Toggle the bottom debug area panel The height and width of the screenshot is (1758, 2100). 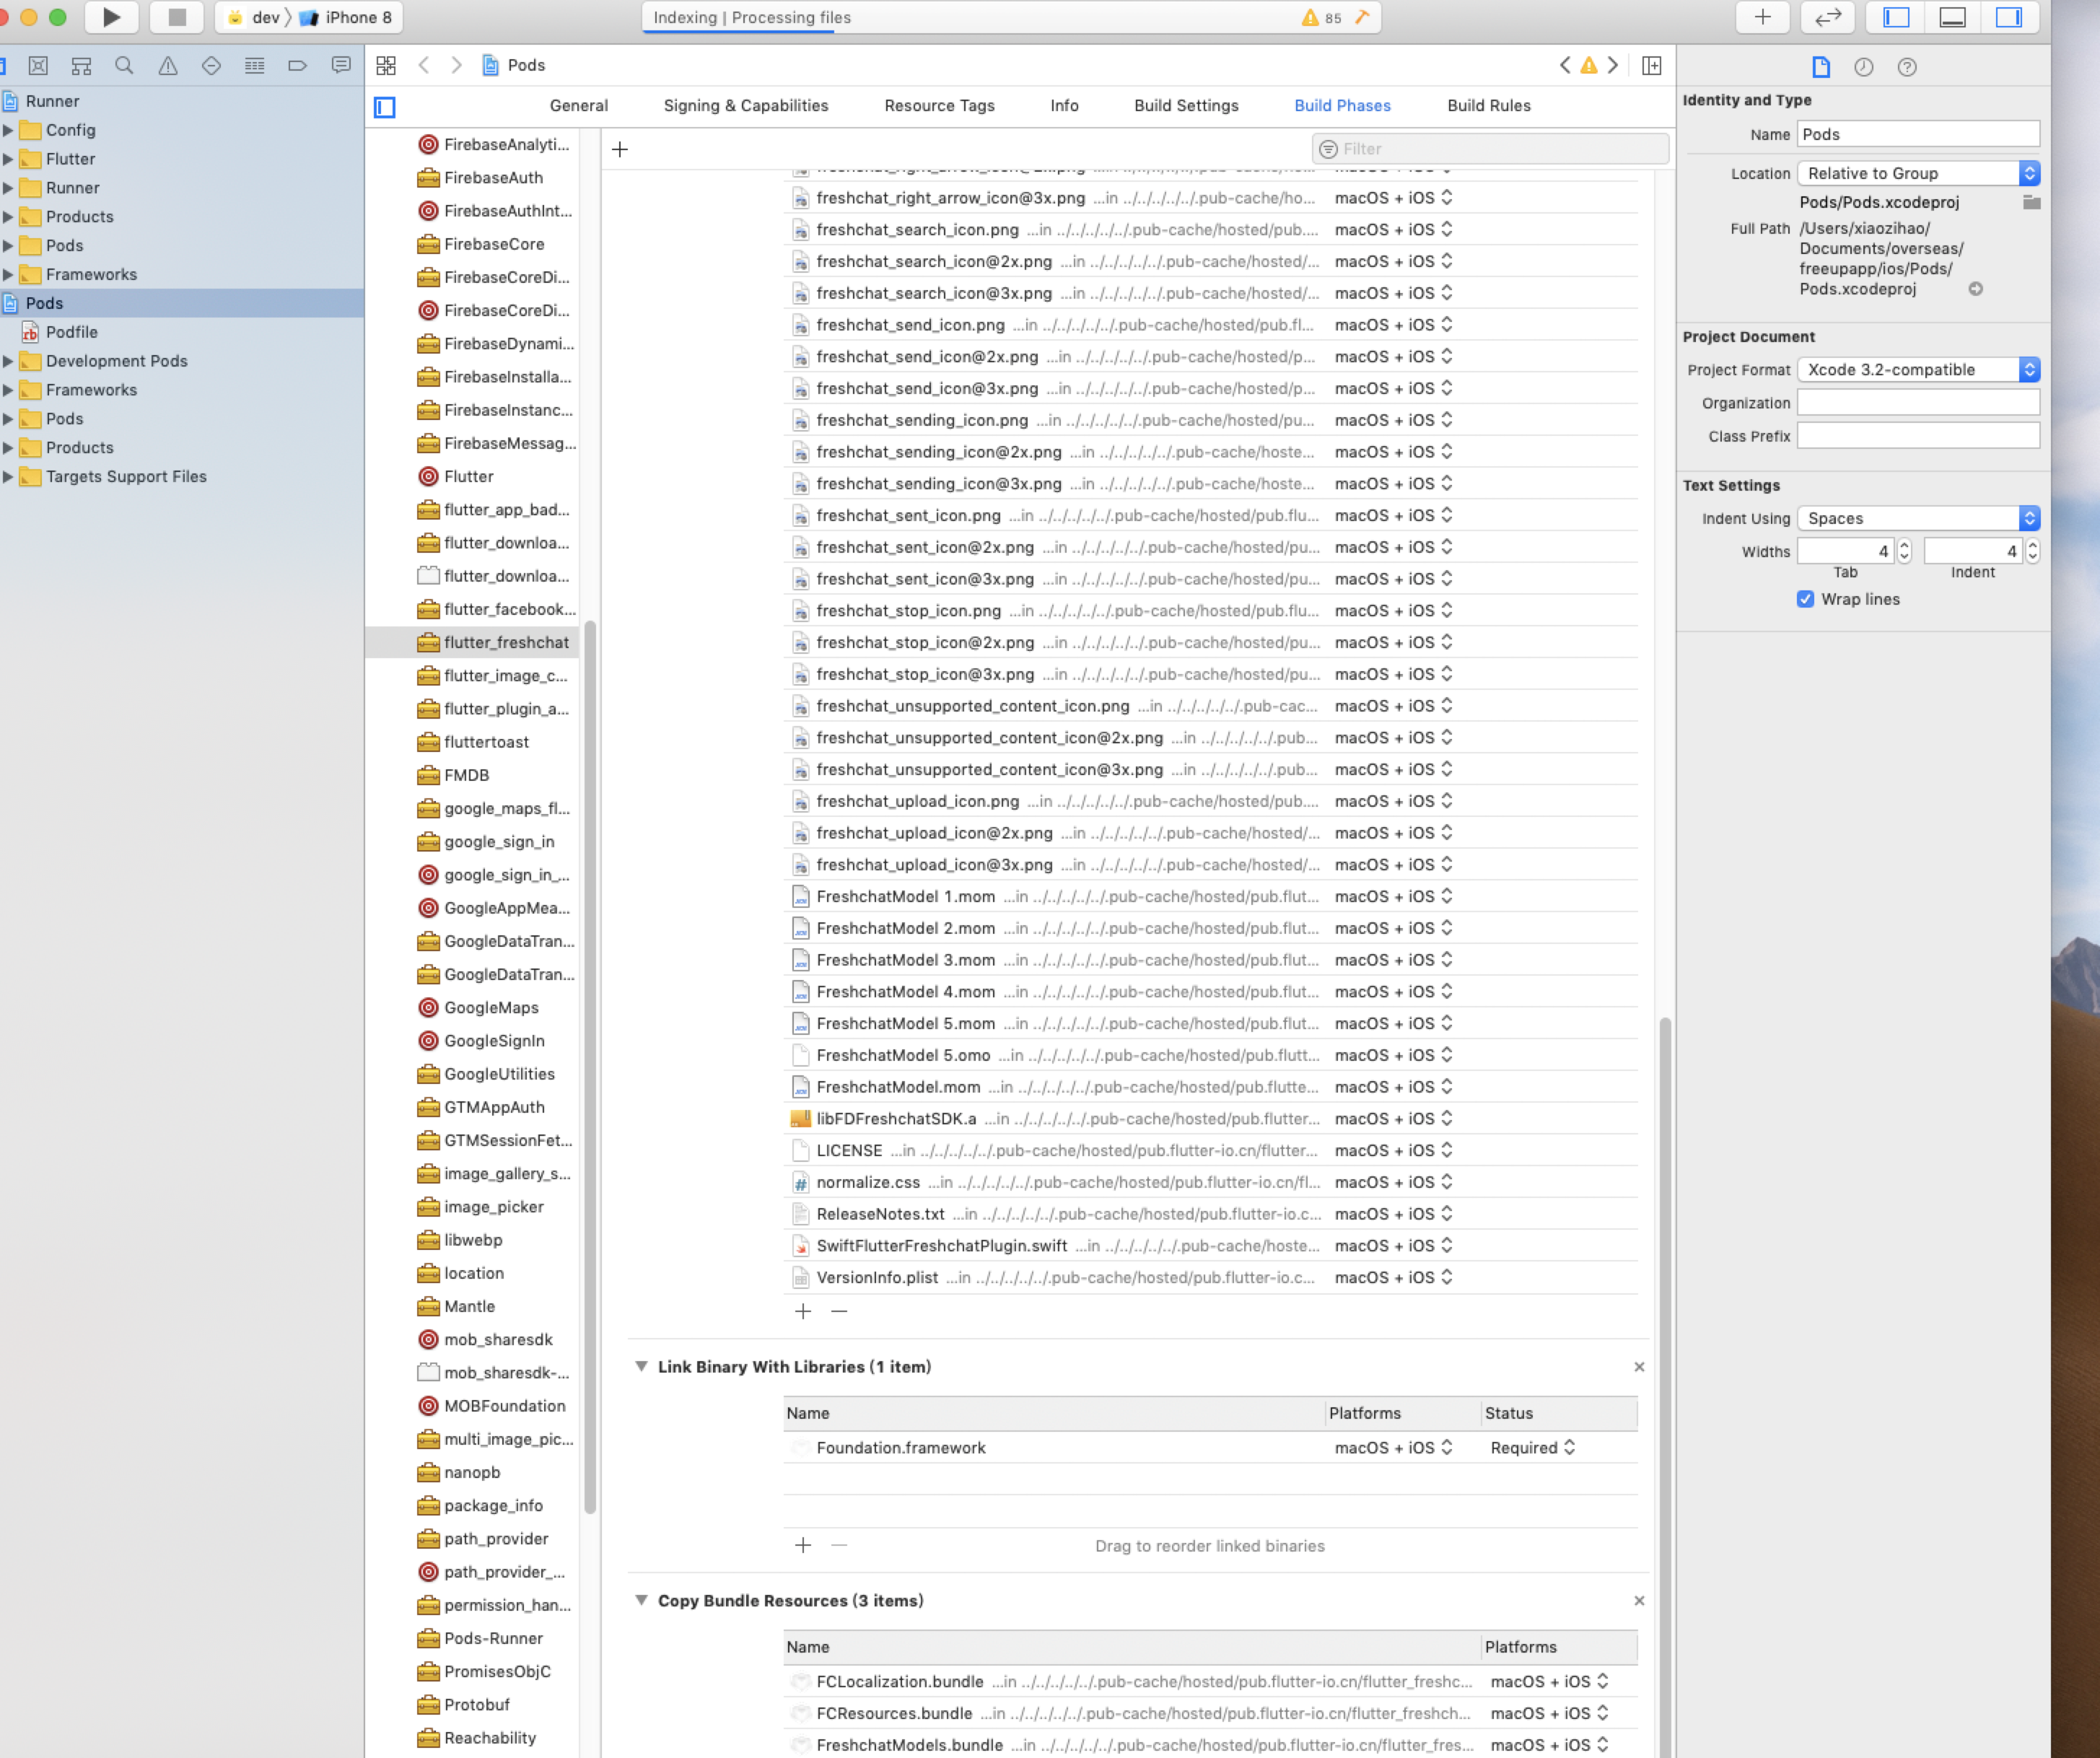click(x=1952, y=17)
